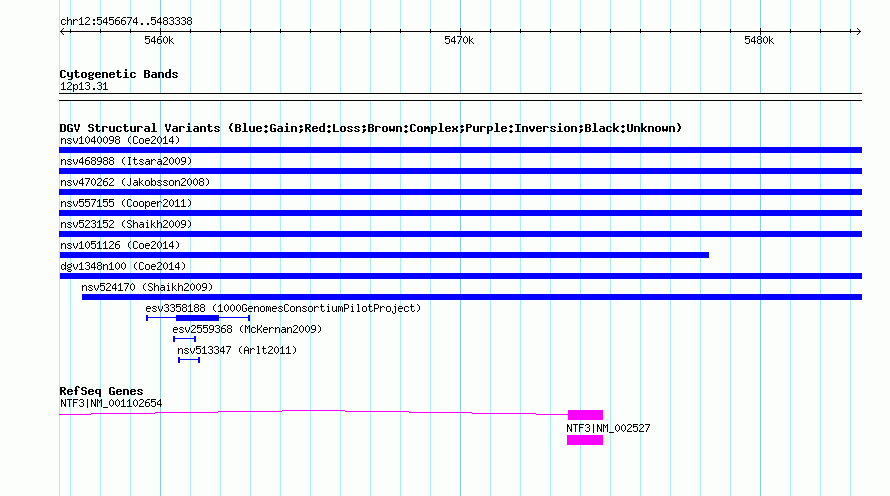Viewport: 890px width, 496px height.
Task: Select the blue gain bar under nsv468988
Action: click(460, 171)
